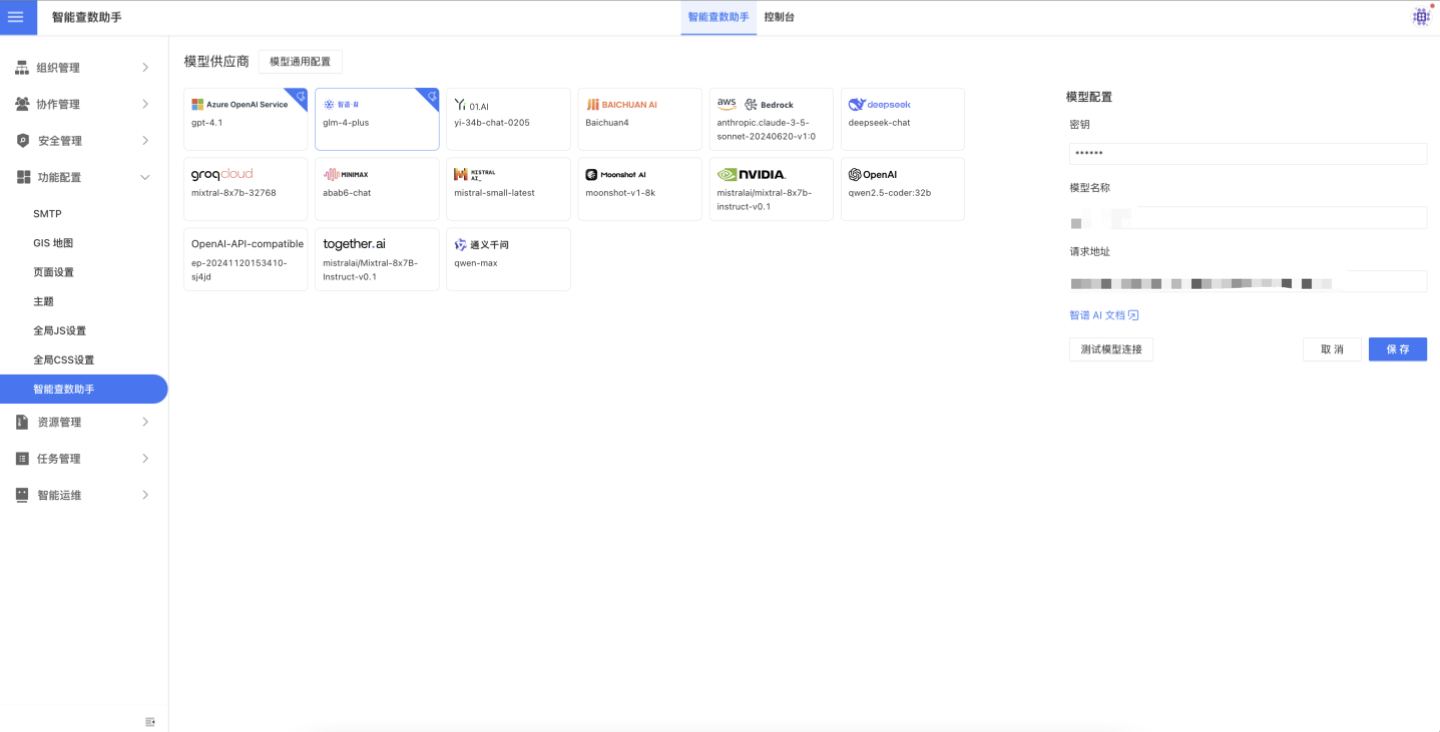Screen dimensions: 1440x732
Task: Select the deepseek provider card
Action: click(x=903, y=119)
